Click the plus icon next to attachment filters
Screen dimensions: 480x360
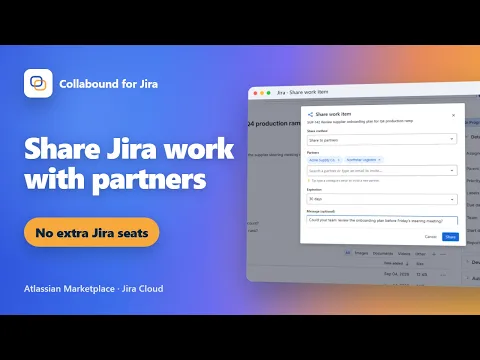click(434, 254)
